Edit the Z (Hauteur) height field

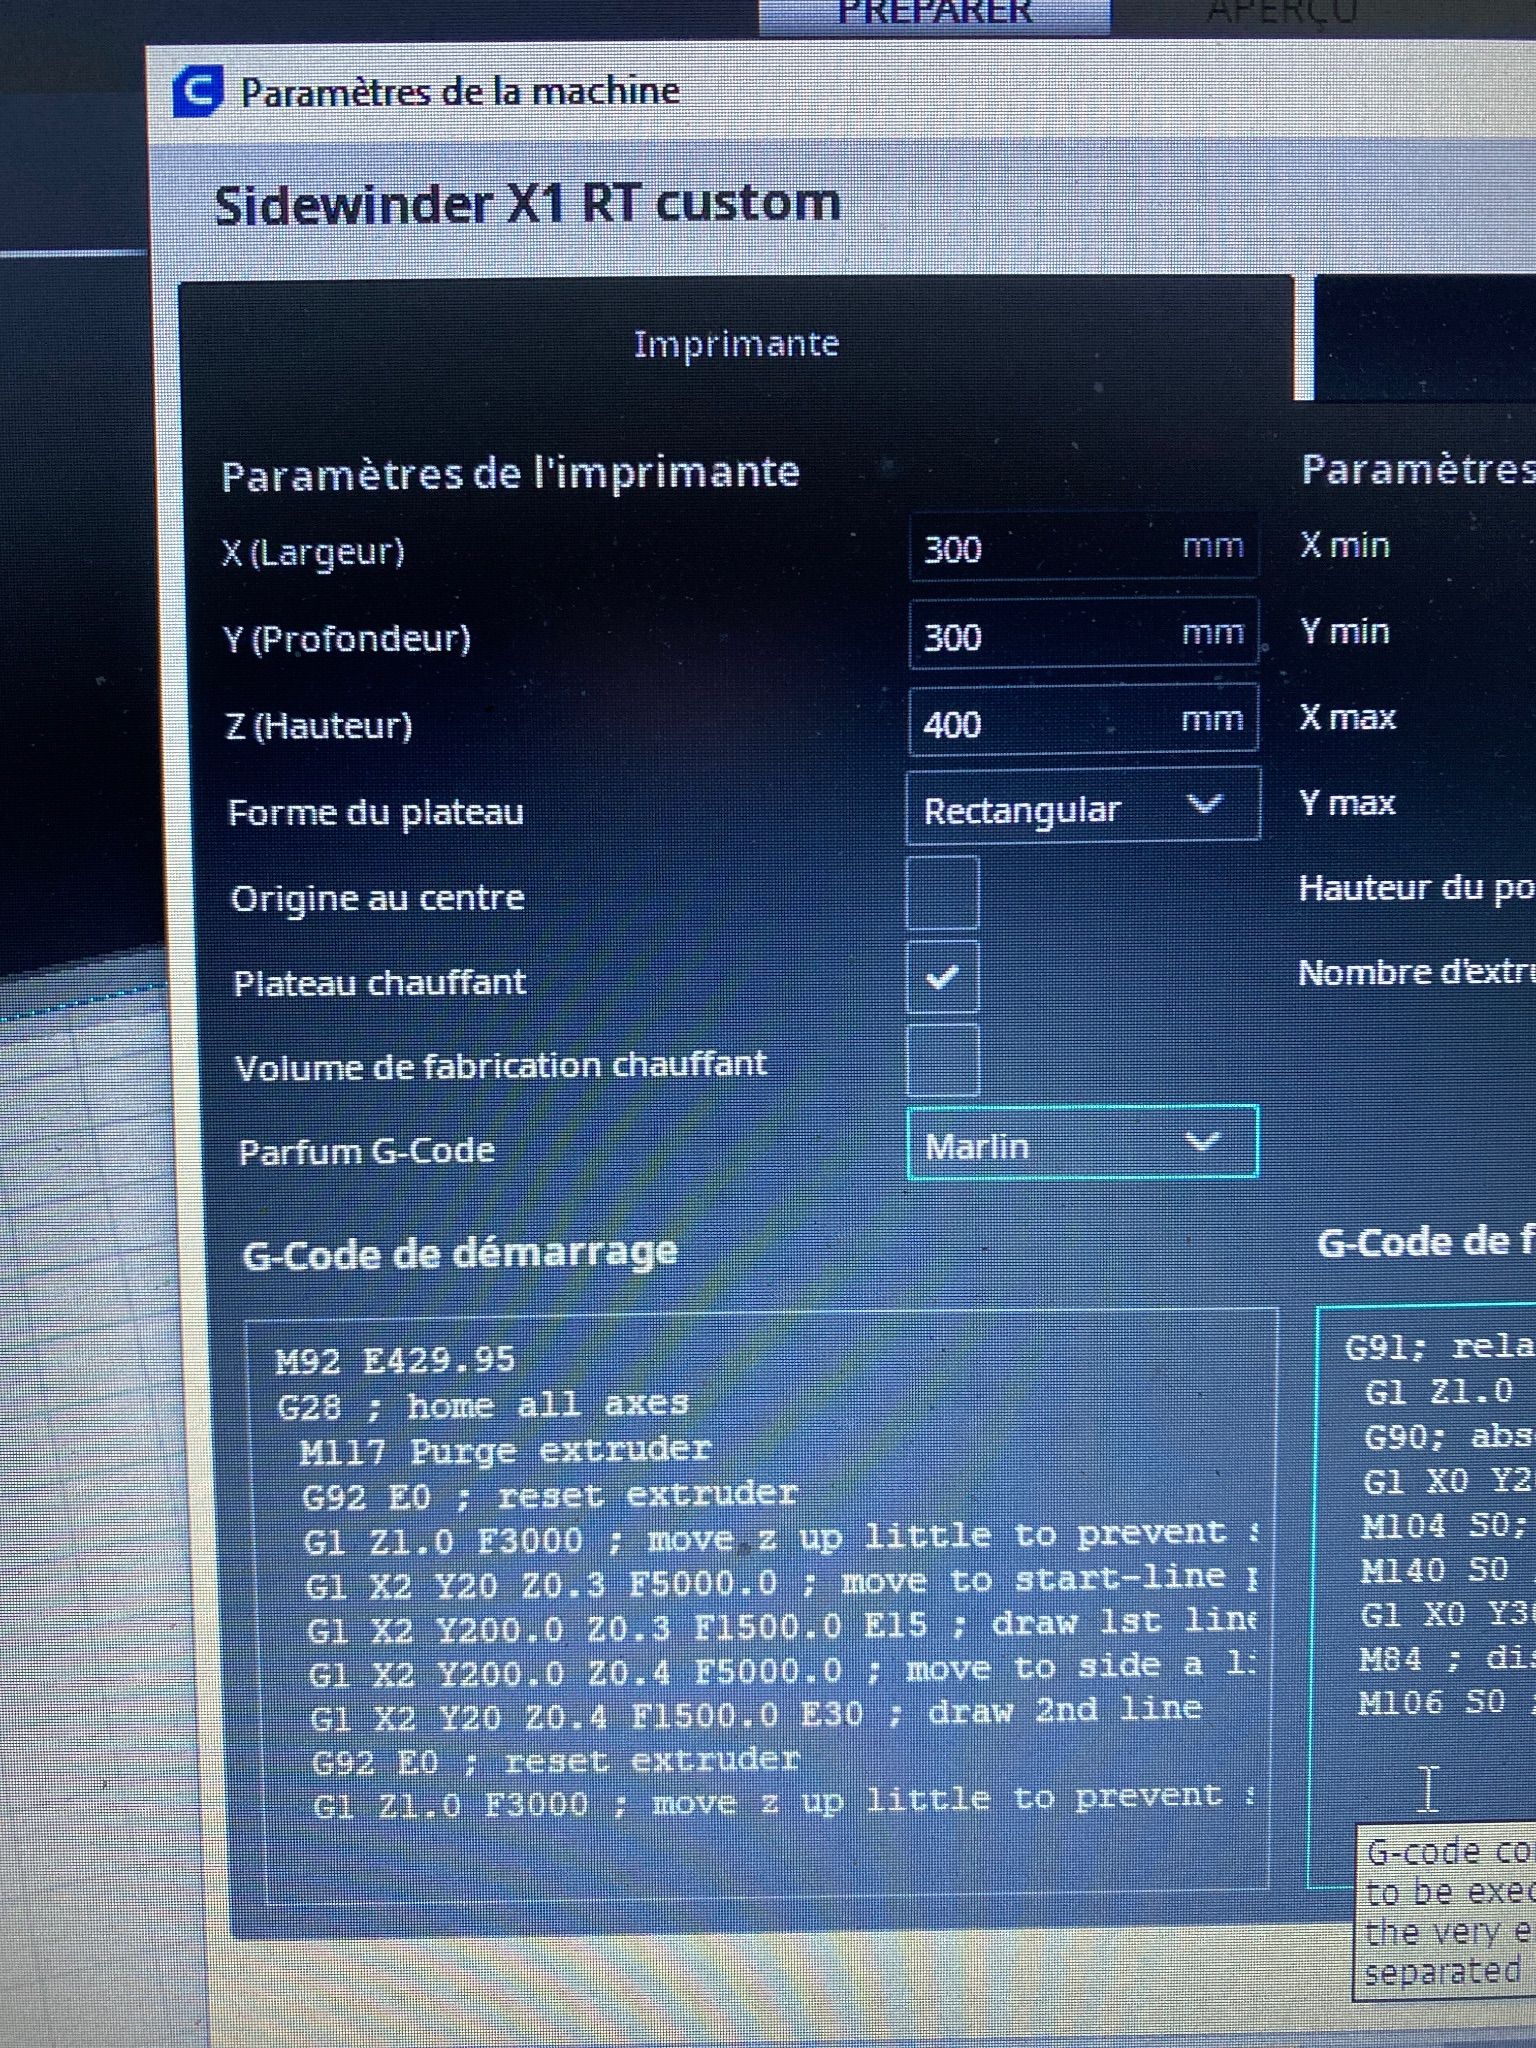(x=1083, y=720)
